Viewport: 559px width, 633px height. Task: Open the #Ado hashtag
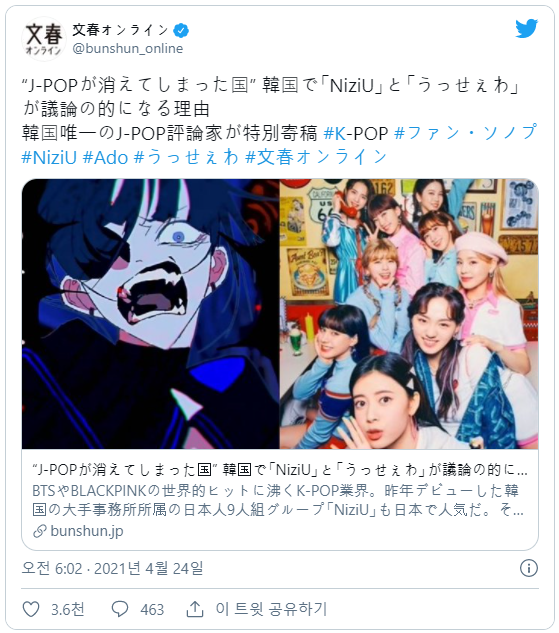tap(105, 157)
